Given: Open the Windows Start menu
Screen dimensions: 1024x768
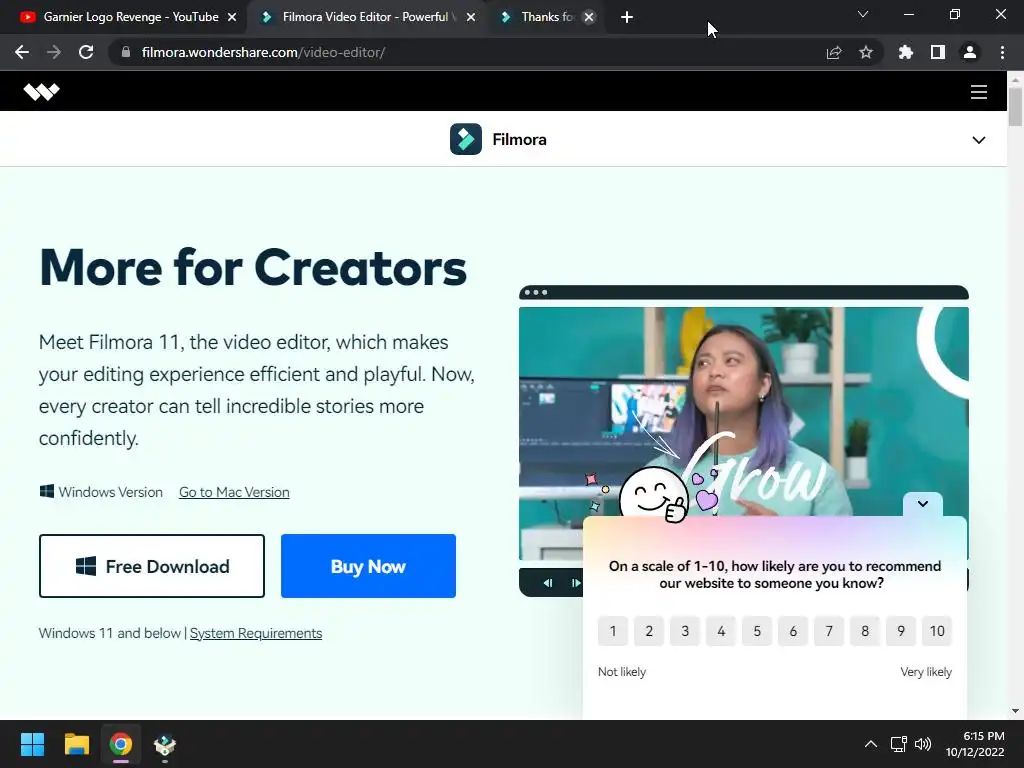Looking at the screenshot, I should click(x=32, y=744).
